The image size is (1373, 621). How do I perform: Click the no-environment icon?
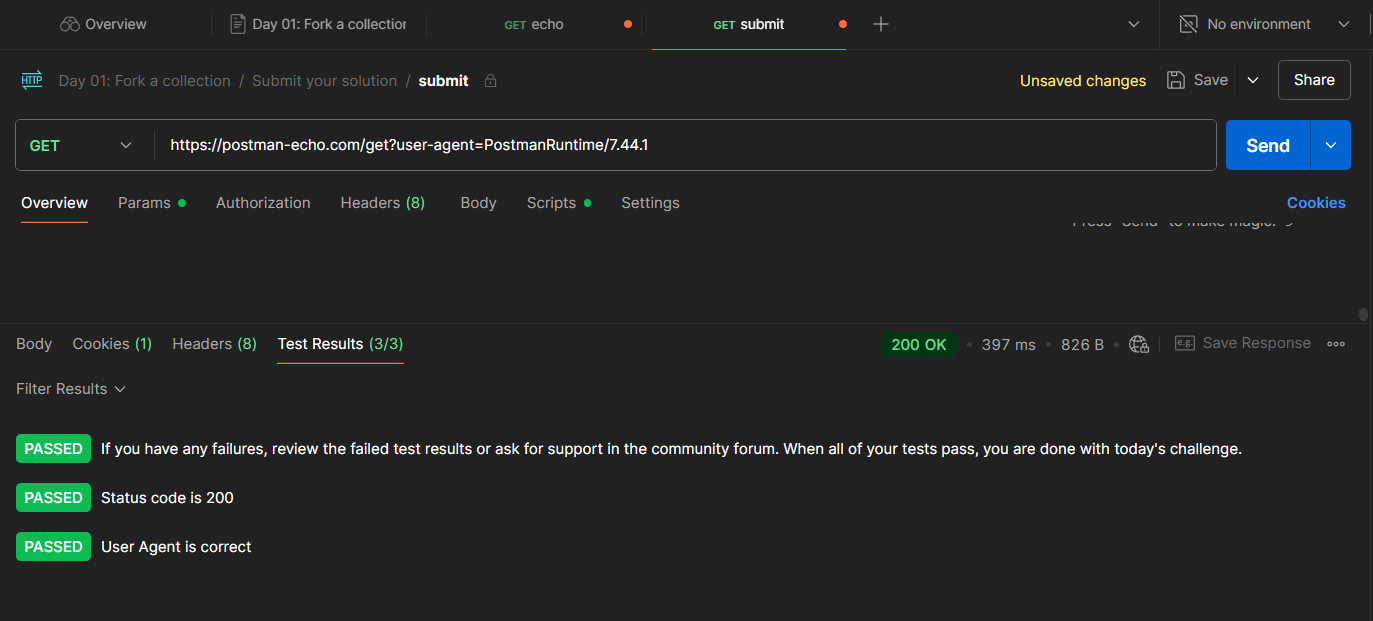[x=1188, y=24]
